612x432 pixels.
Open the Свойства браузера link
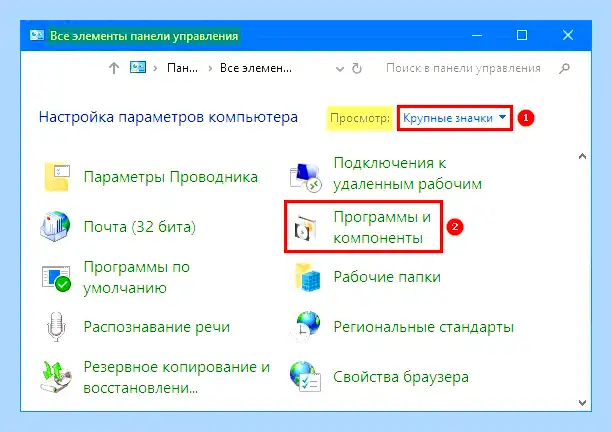[x=401, y=377]
